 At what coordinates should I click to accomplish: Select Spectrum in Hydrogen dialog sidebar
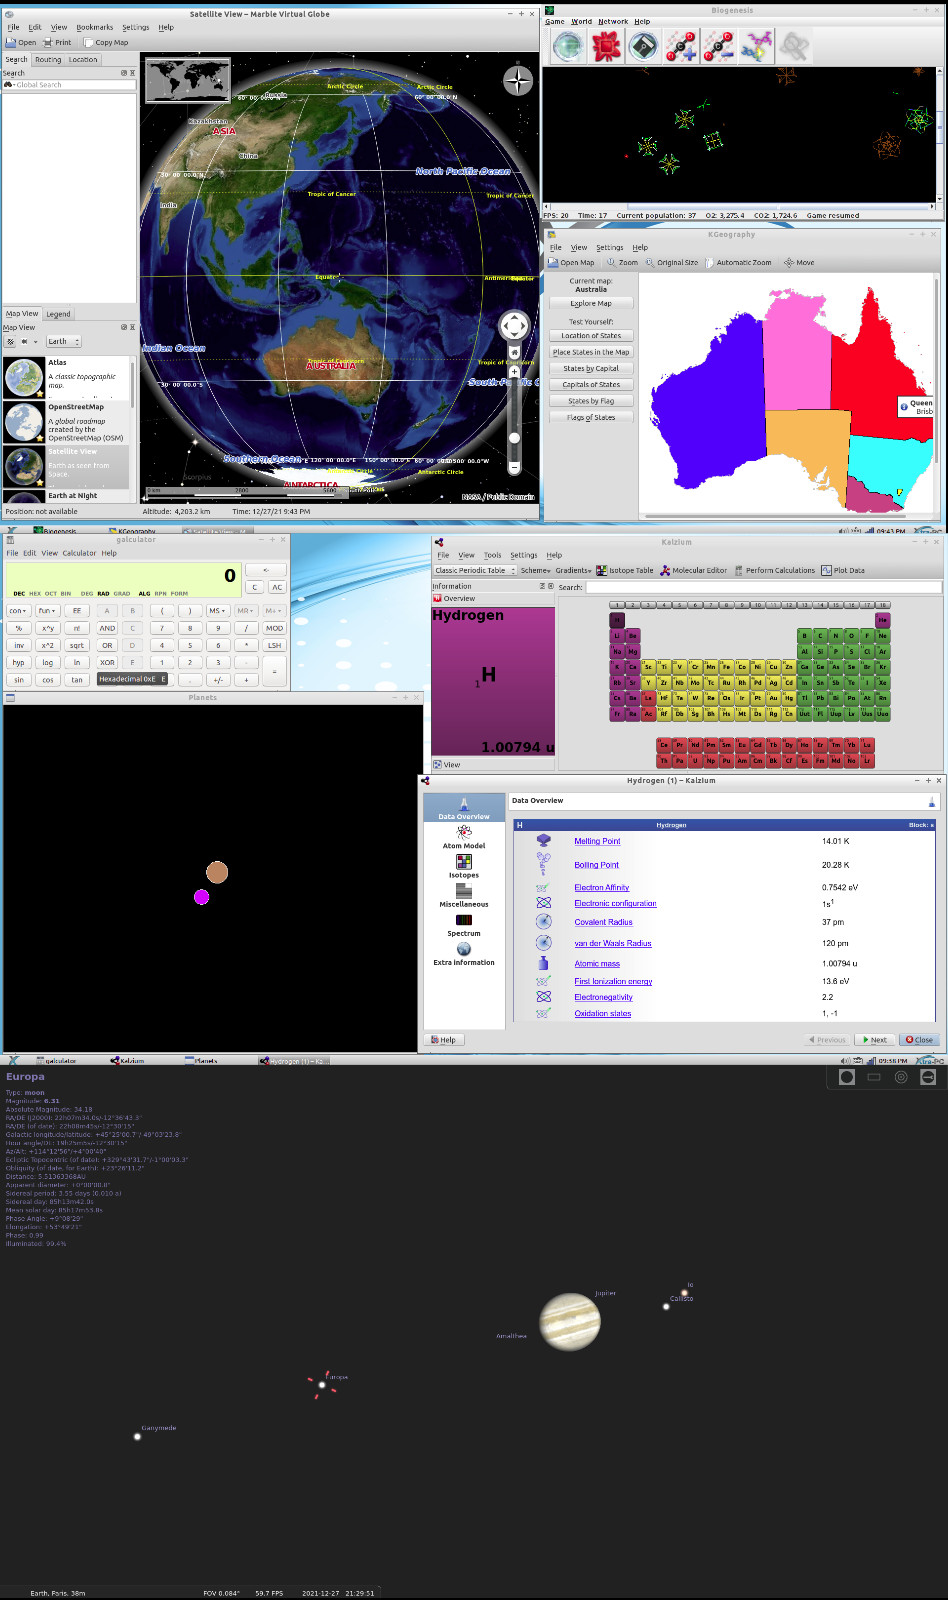coord(464,925)
